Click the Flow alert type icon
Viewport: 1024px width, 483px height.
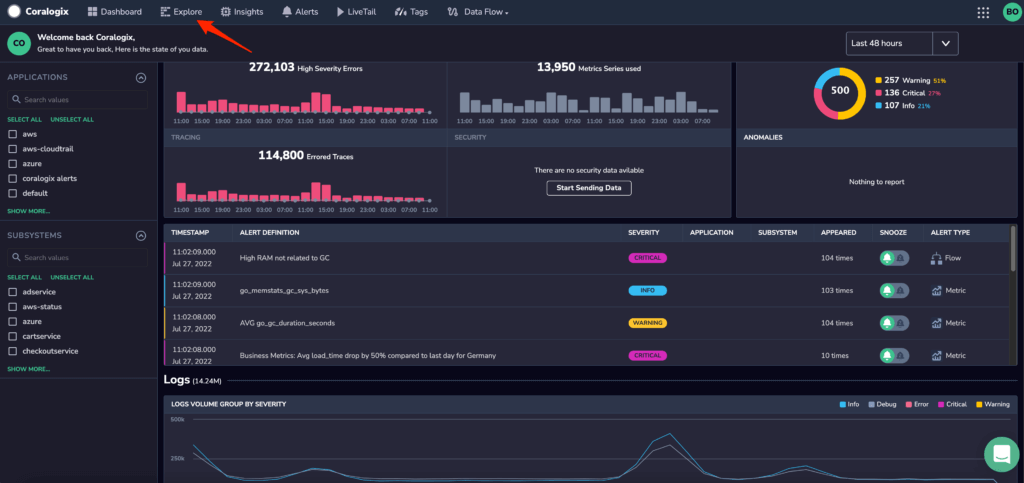coord(936,258)
